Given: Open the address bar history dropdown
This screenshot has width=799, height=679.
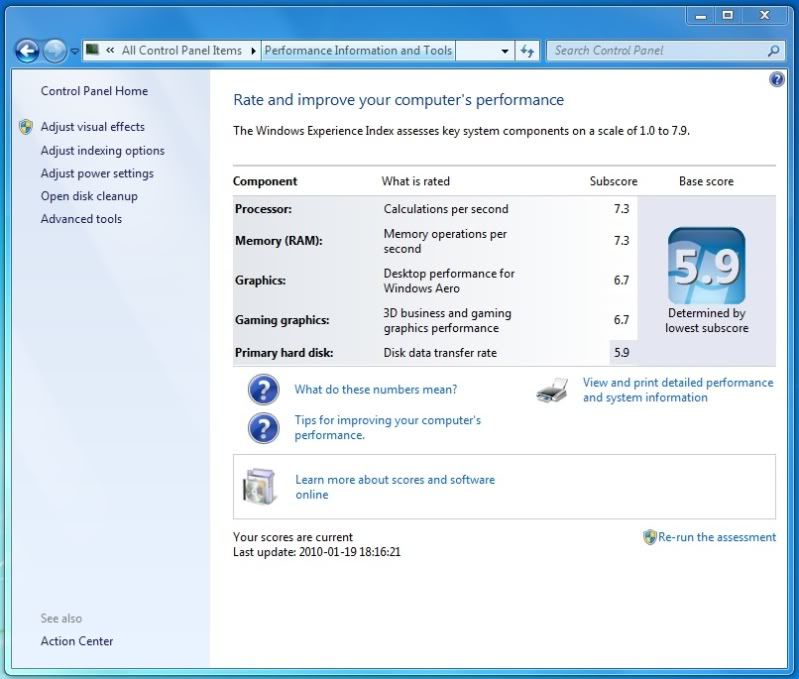Looking at the screenshot, I should (x=504, y=51).
